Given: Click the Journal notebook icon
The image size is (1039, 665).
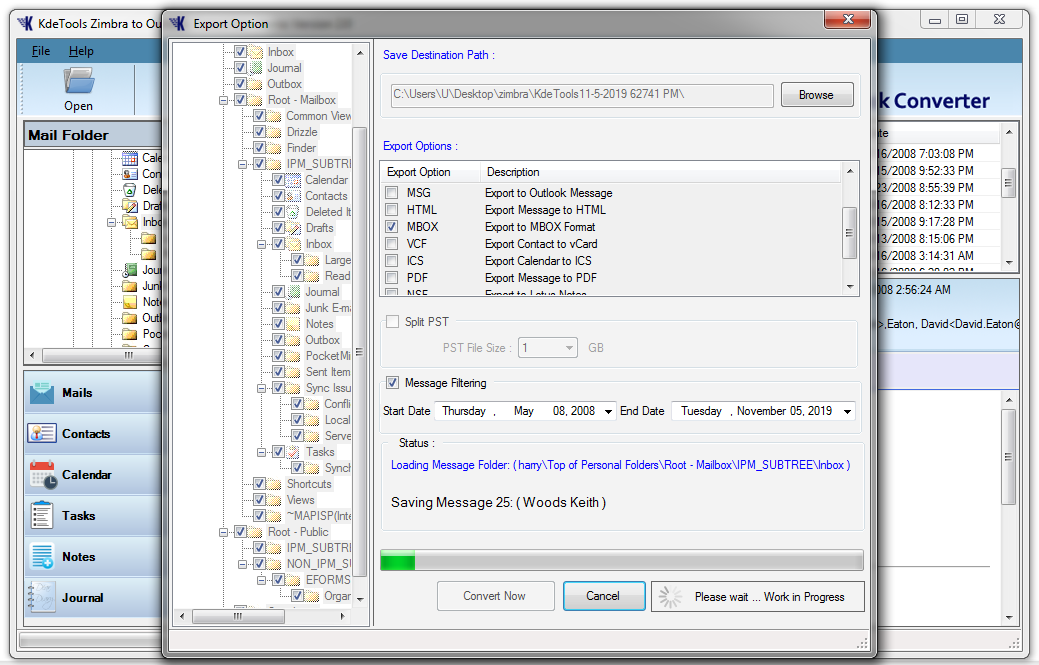Looking at the screenshot, I should (x=42, y=598).
